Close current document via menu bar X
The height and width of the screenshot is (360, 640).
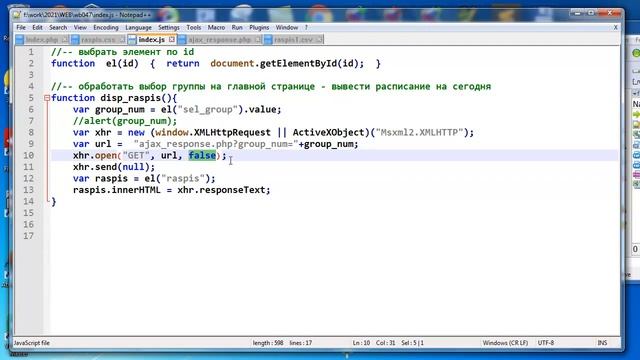coord(616,27)
